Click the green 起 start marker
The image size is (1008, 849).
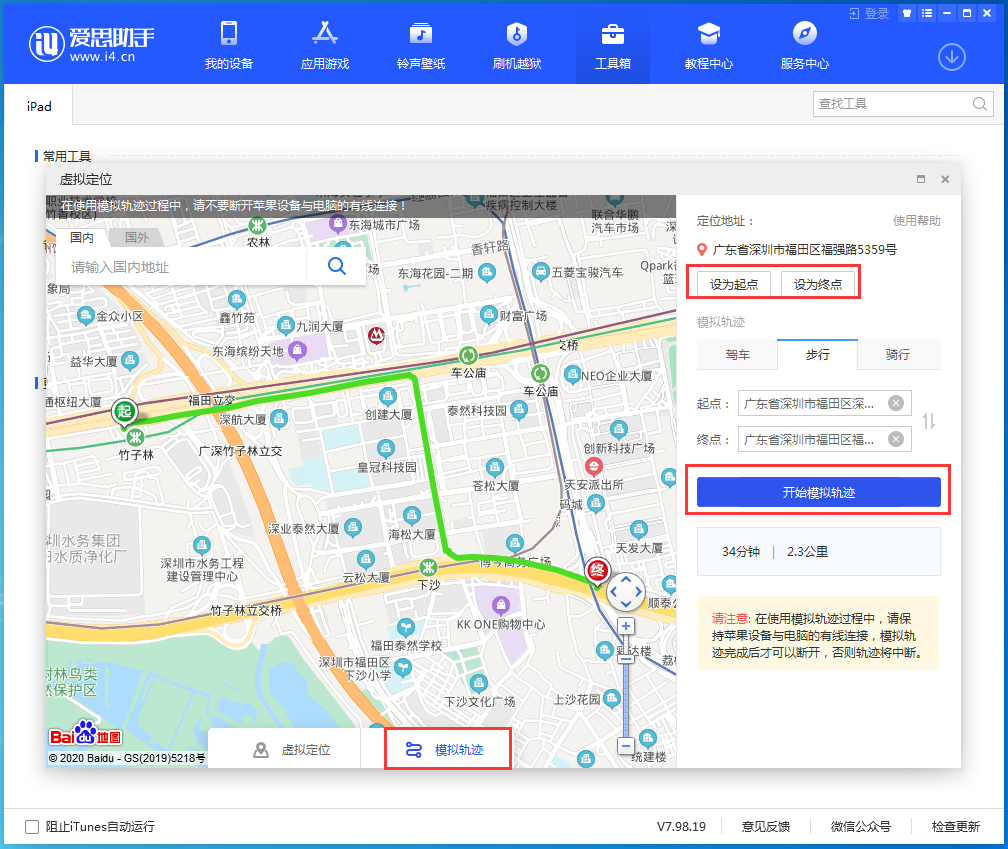[124, 412]
